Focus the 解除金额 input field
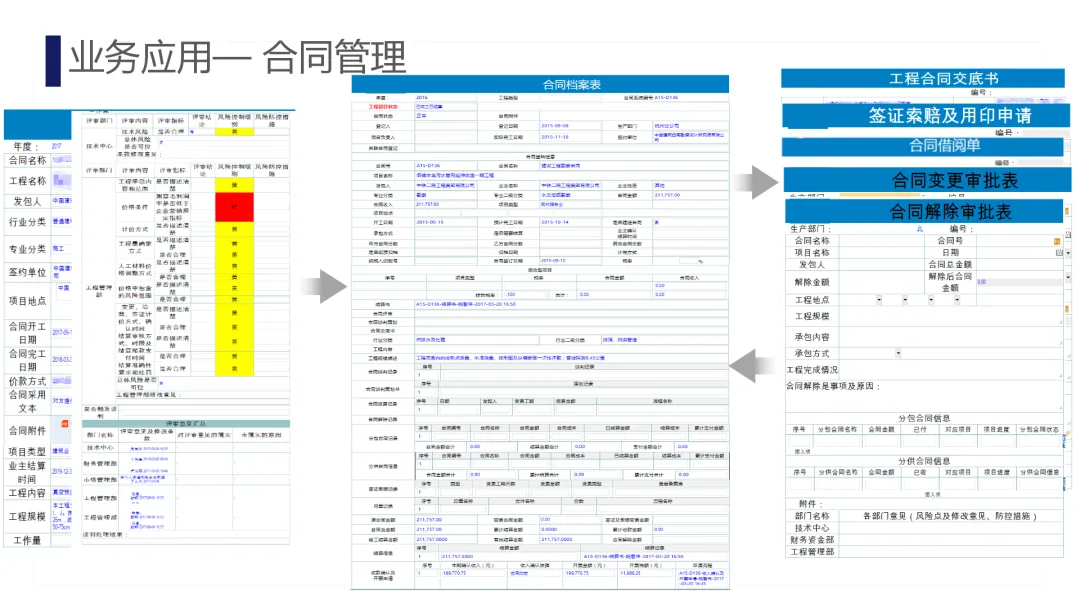 880,282
